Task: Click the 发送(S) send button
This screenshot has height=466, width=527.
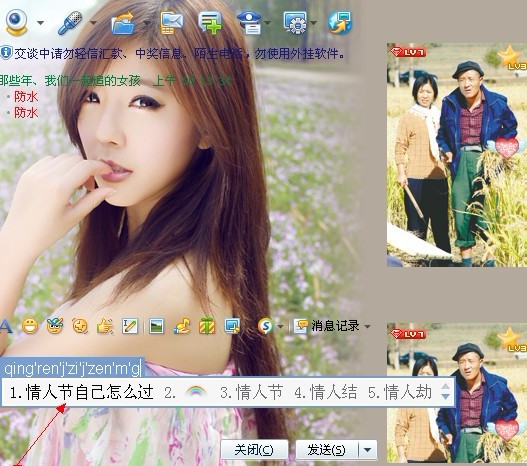Action: [327, 450]
